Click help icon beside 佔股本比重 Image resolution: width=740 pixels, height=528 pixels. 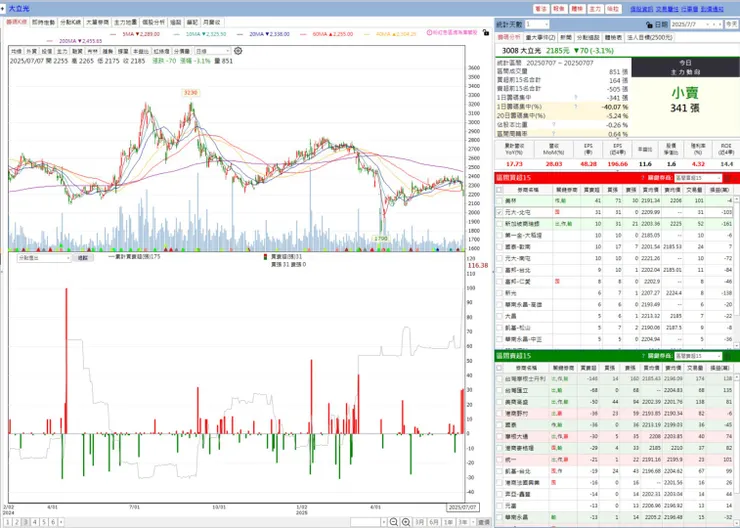tap(553, 125)
